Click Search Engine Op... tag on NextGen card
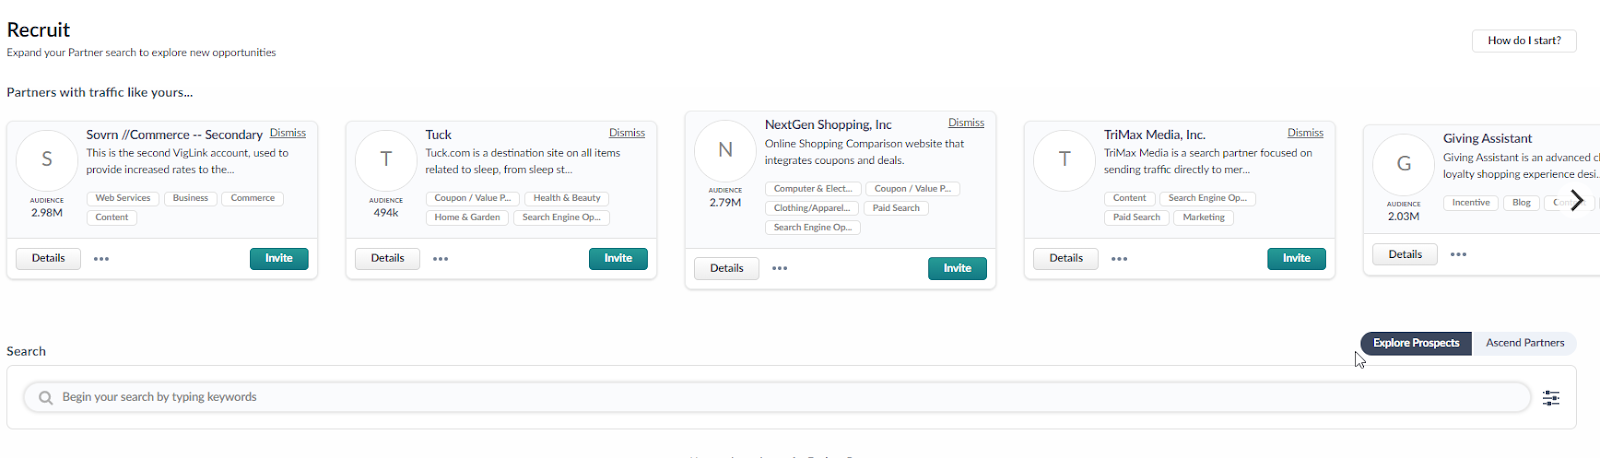This screenshot has height=458, width=1600. (x=813, y=228)
